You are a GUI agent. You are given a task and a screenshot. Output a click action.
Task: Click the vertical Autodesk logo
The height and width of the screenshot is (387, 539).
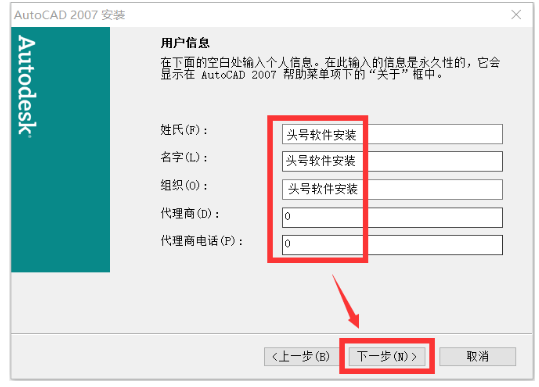[x=27, y=86]
